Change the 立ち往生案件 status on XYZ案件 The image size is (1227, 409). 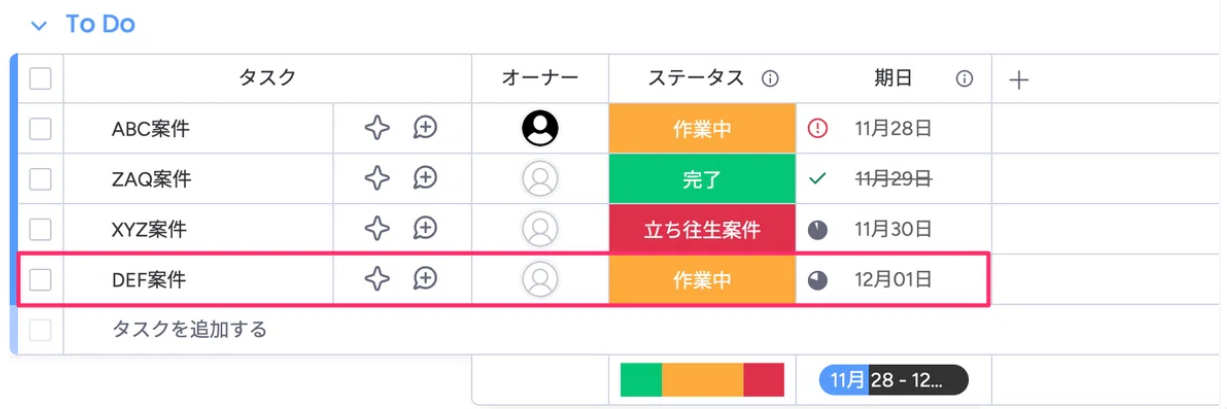[x=702, y=229]
